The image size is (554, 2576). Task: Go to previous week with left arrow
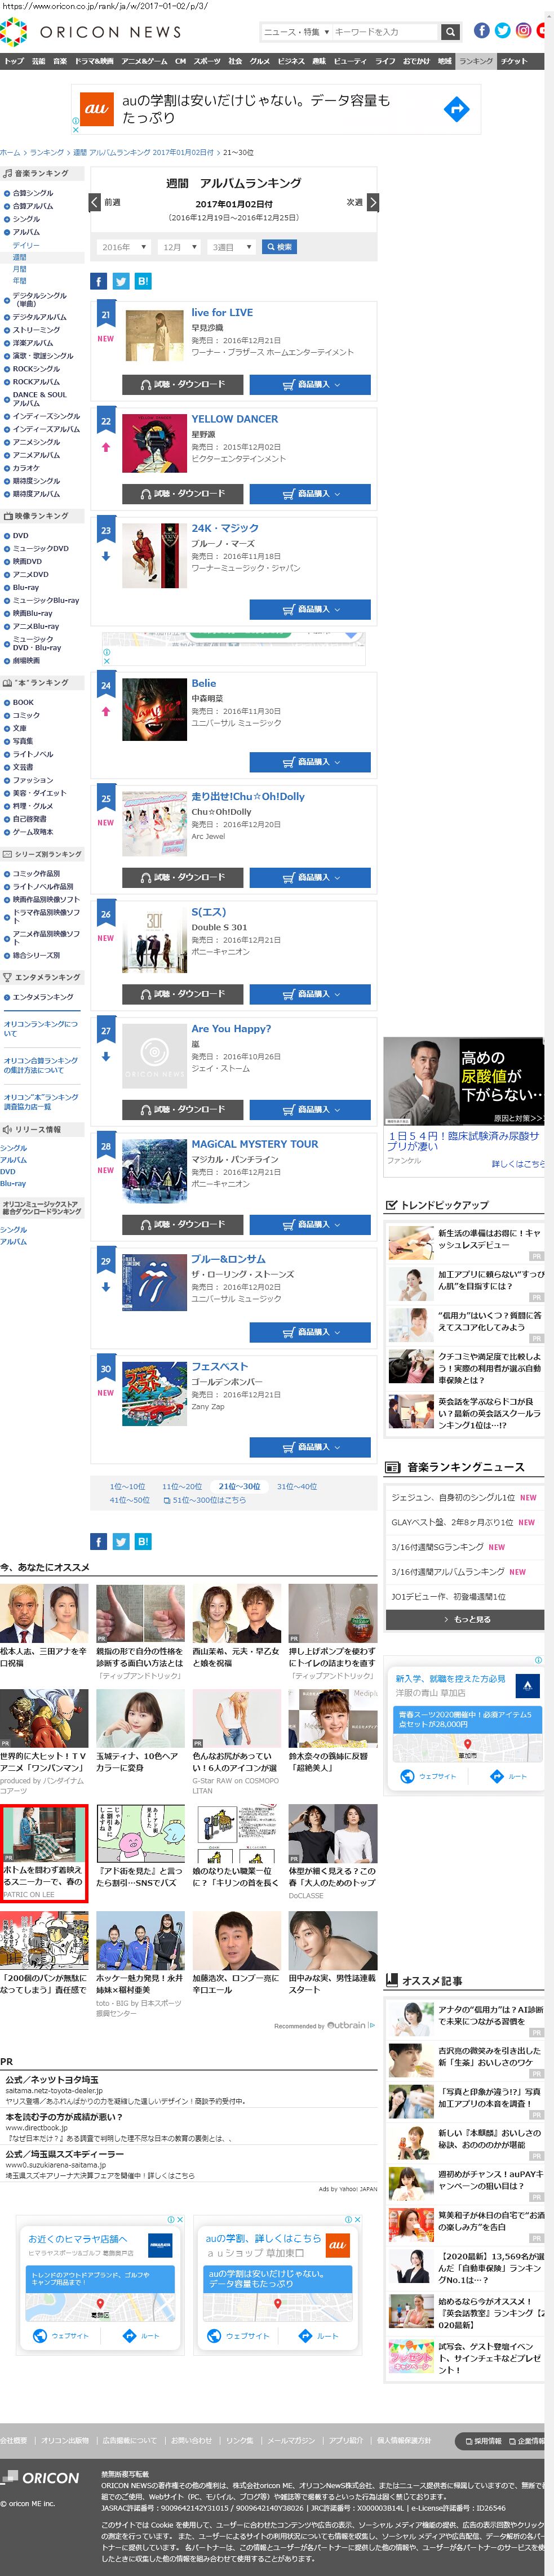[x=95, y=202]
